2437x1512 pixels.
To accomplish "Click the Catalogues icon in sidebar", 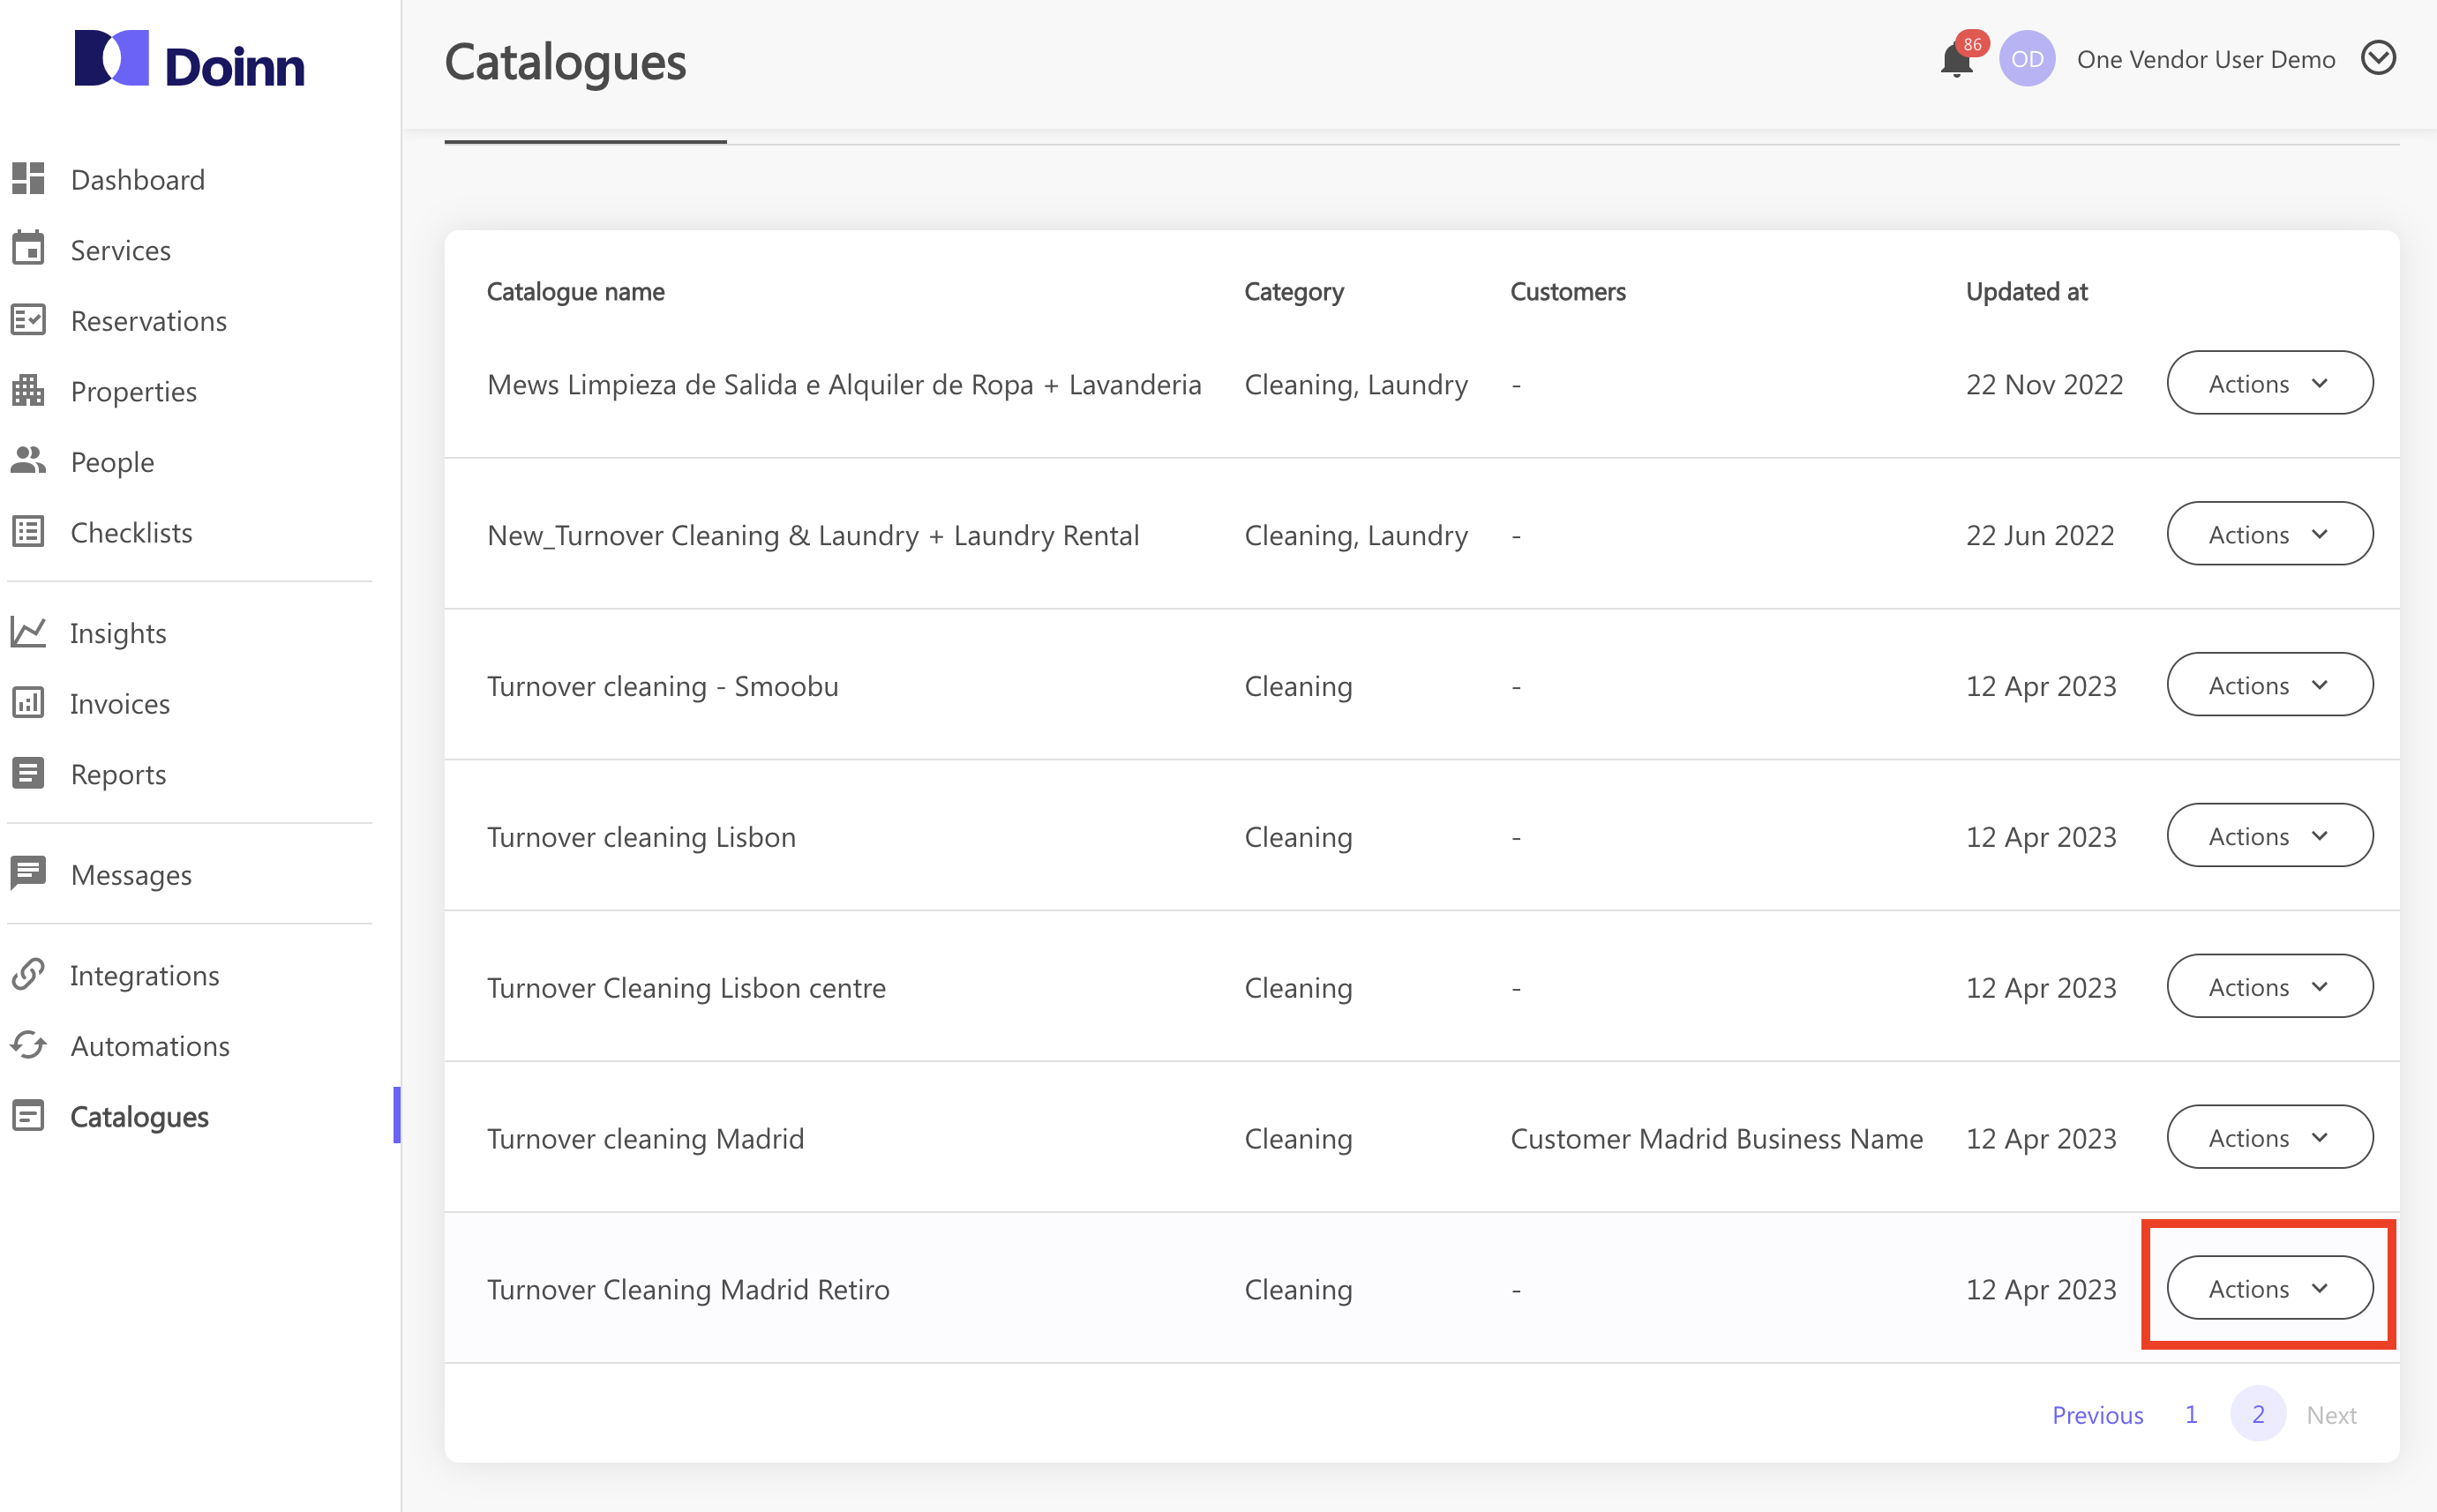I will 28,1116.
